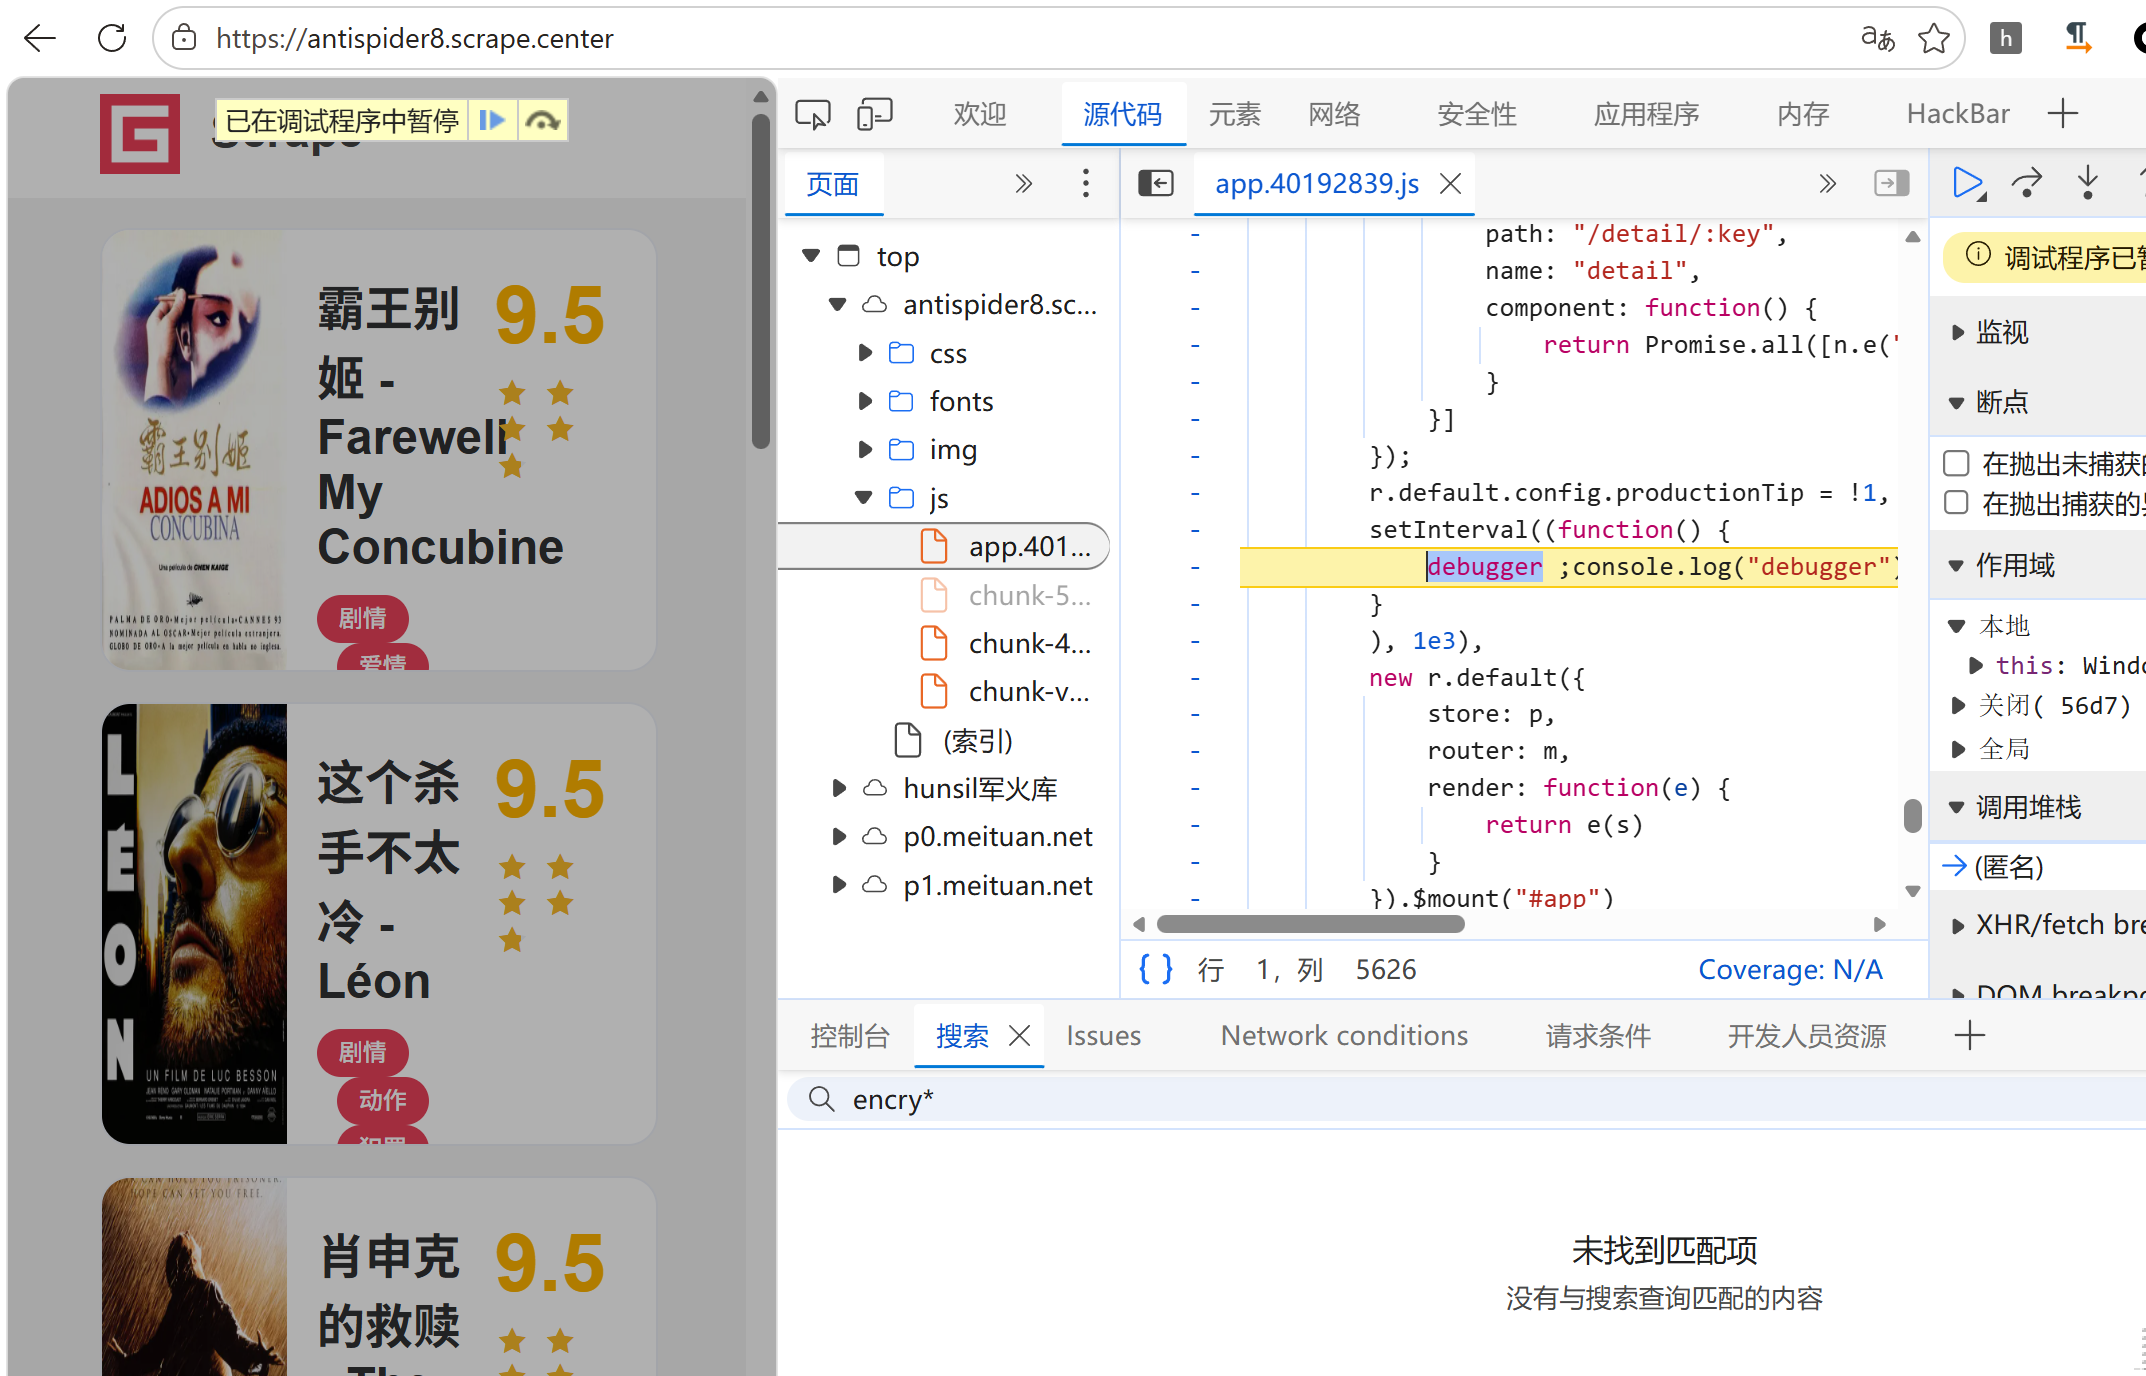Open navigator three-dot options menu
Screen dimensions: 2146x1376
1085,183
